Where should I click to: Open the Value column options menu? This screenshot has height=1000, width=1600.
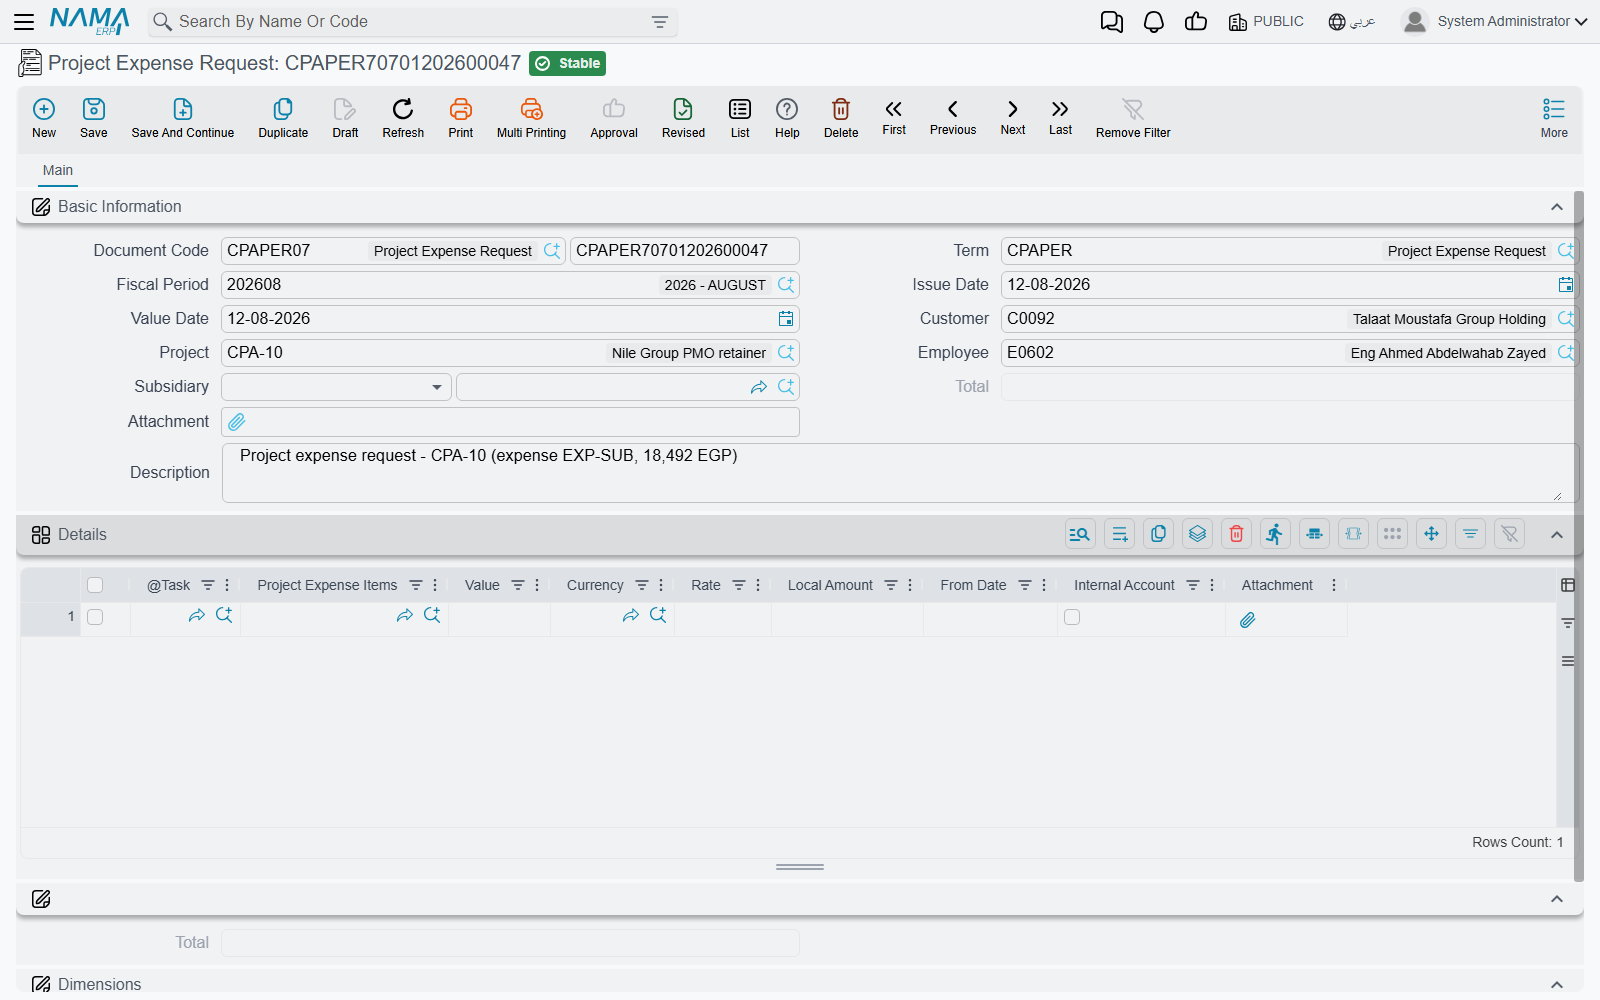[x=537, y=585]
